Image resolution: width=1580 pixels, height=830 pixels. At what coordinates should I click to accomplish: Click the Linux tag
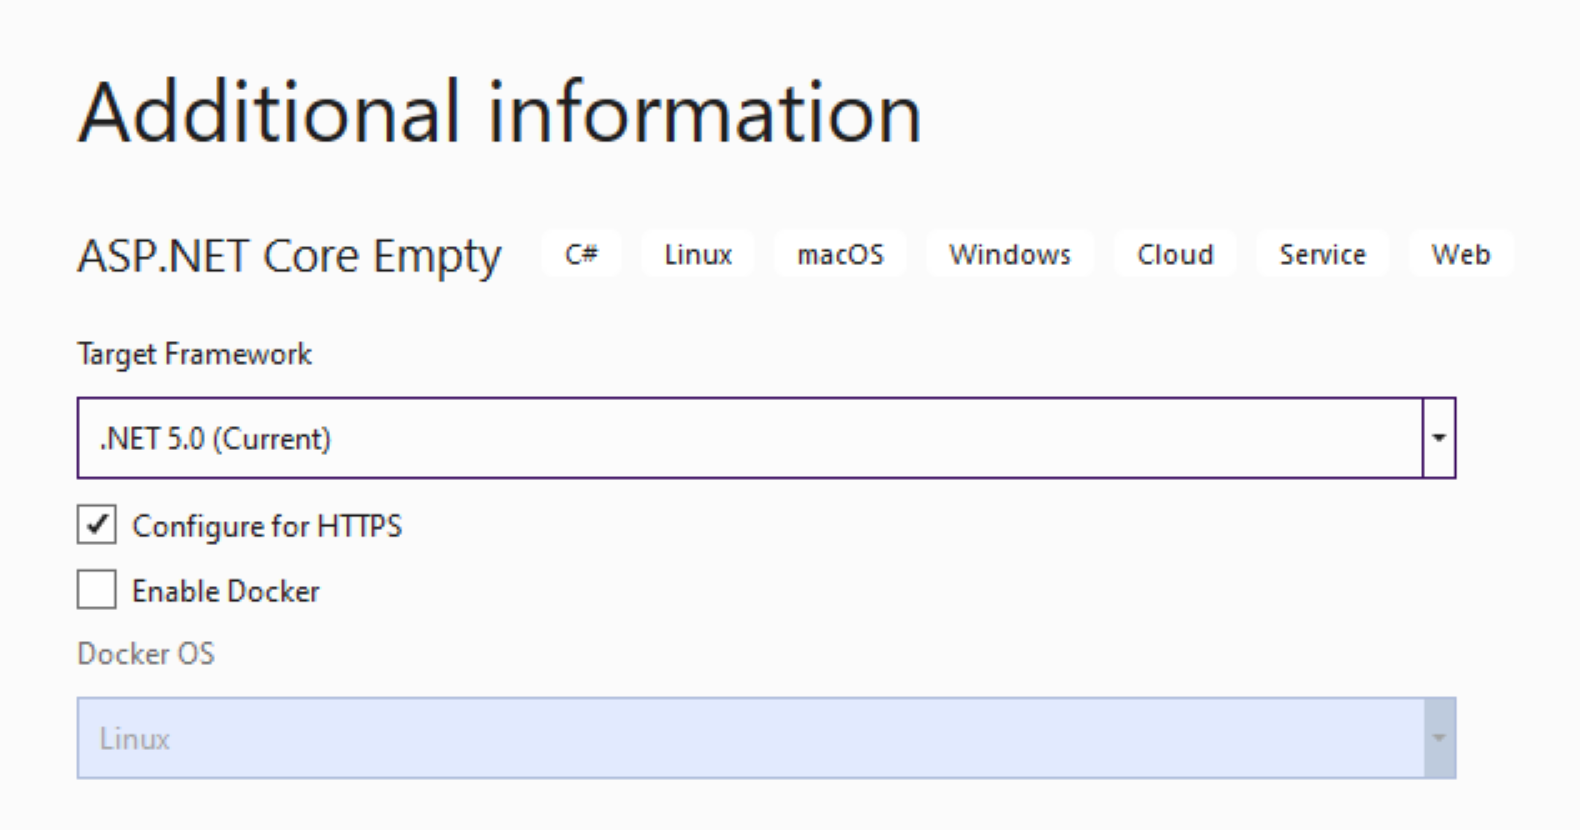[698, 254]
